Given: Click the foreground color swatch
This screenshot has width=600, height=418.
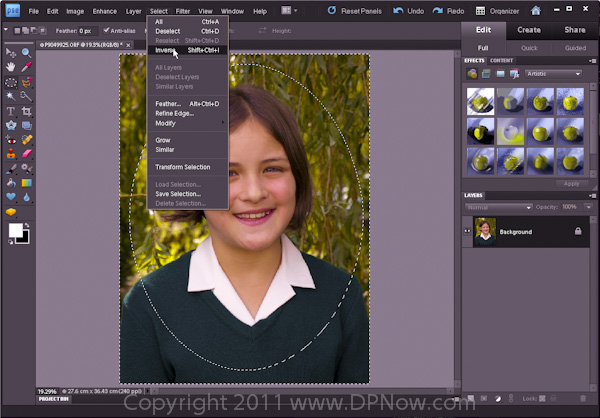Looking at the screenshot, I should click(x=15, y=229).
